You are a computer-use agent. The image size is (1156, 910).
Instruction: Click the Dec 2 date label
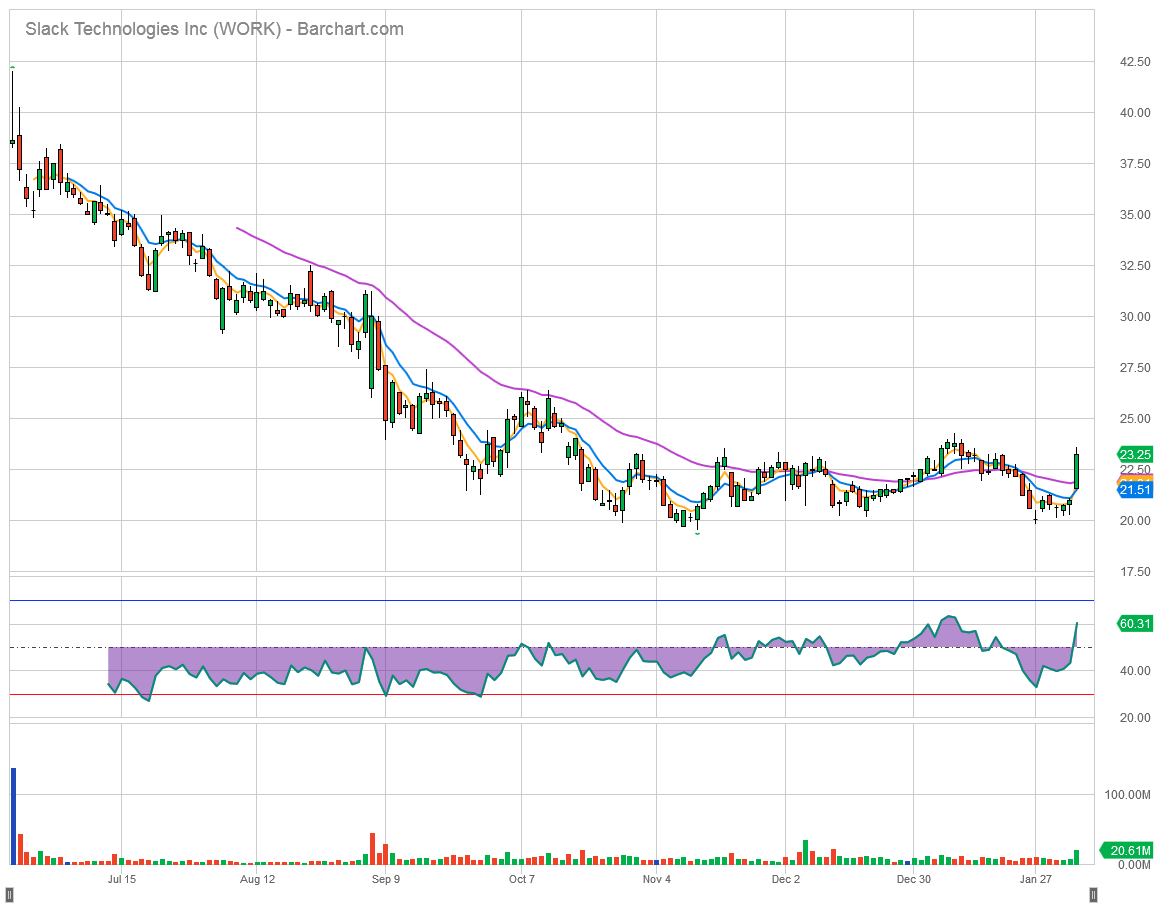click(x=786, y=879)
